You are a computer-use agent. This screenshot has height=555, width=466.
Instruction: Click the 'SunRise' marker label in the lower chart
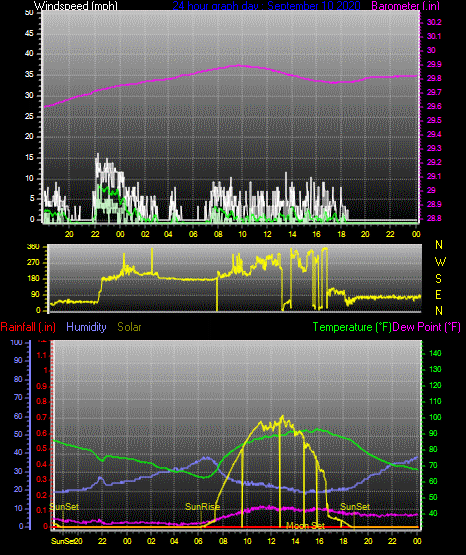coord(202,507)
